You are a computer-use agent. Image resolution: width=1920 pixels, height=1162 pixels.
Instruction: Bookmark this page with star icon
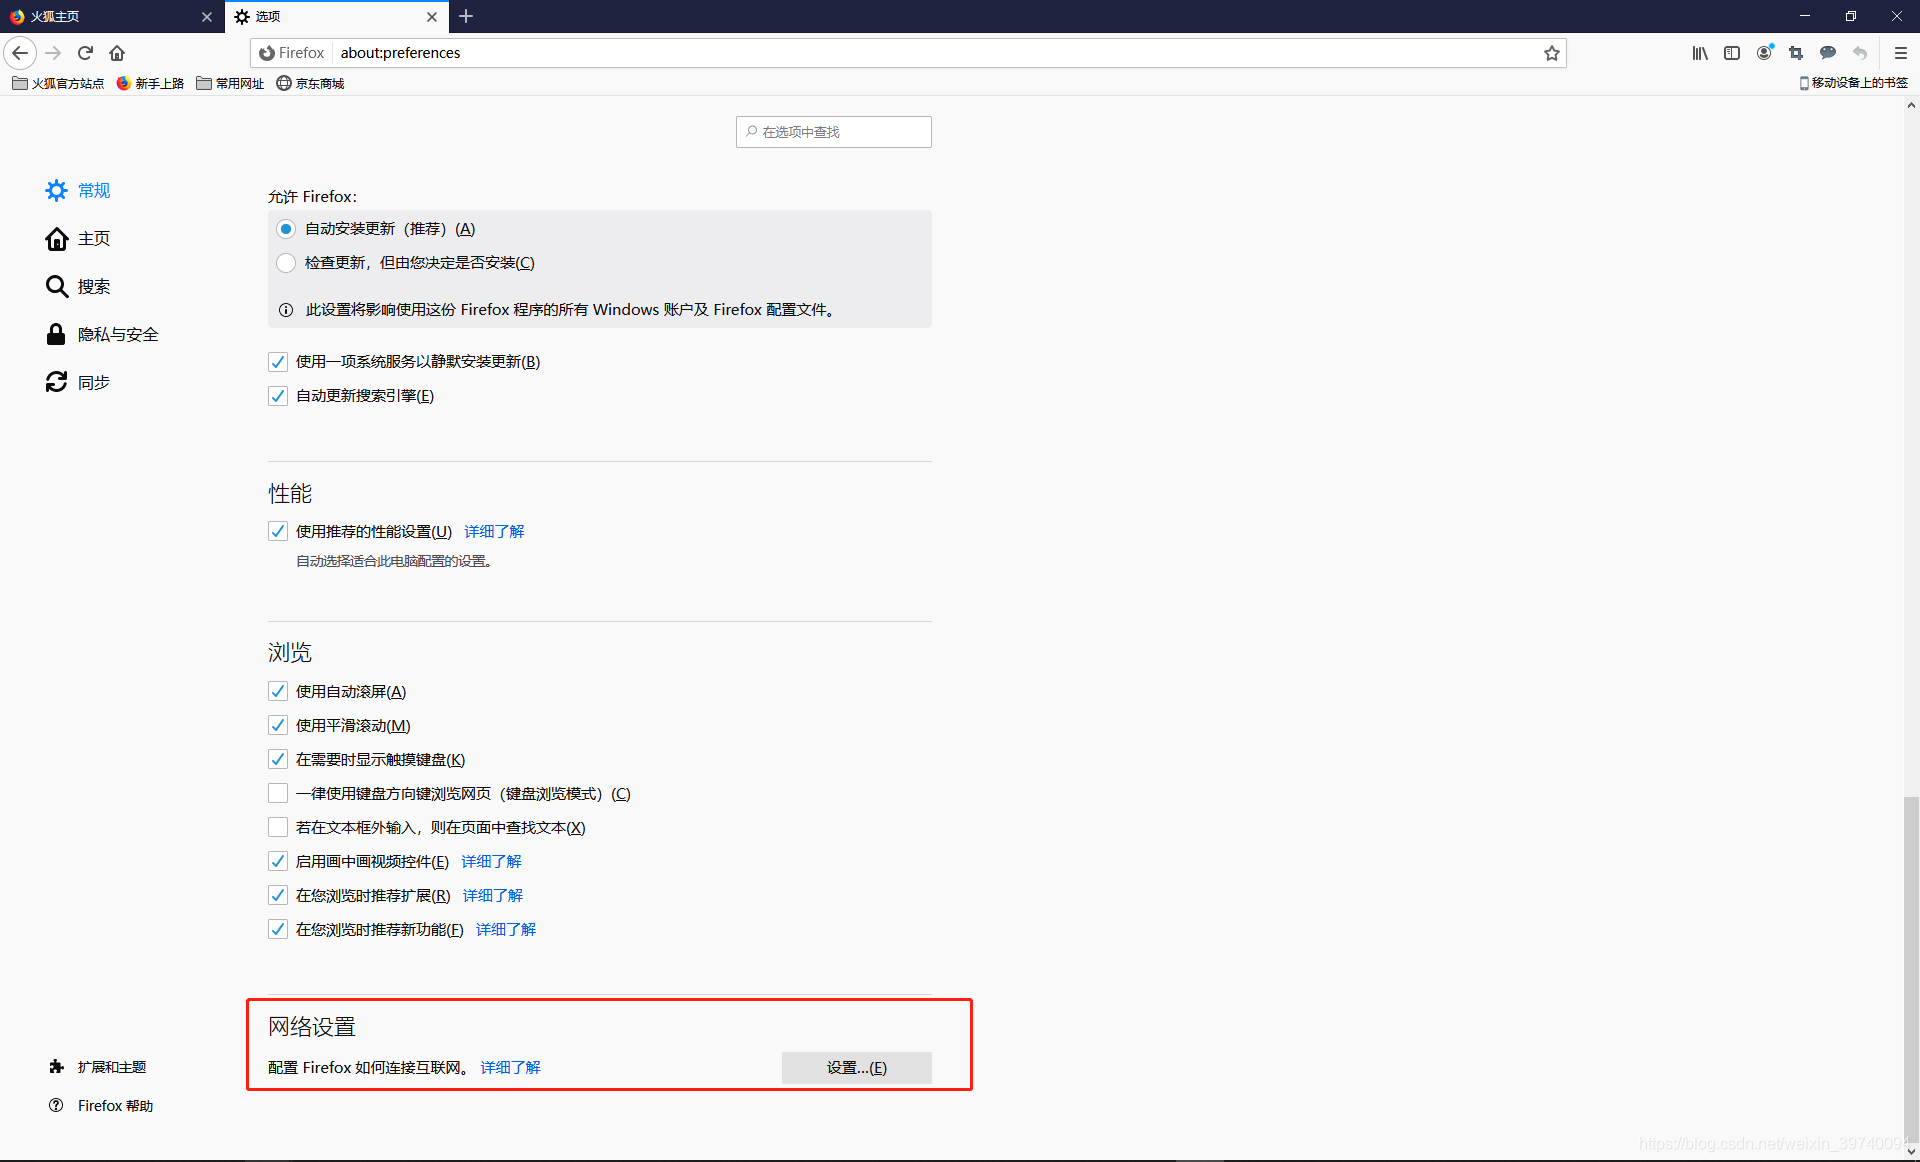[1551, 53]
